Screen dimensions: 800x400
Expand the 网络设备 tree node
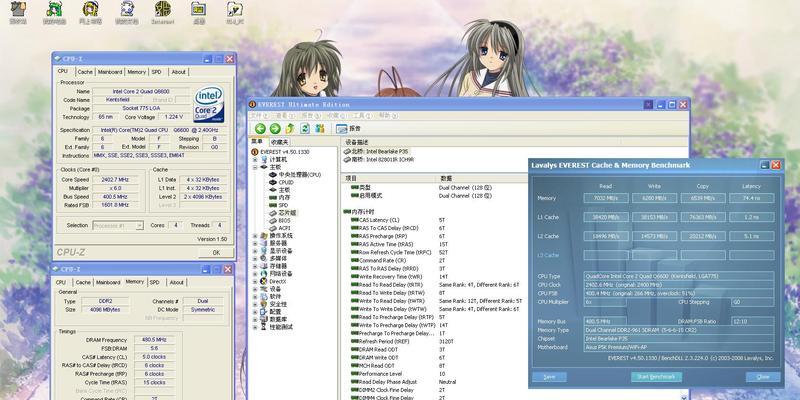click(255, 274)
